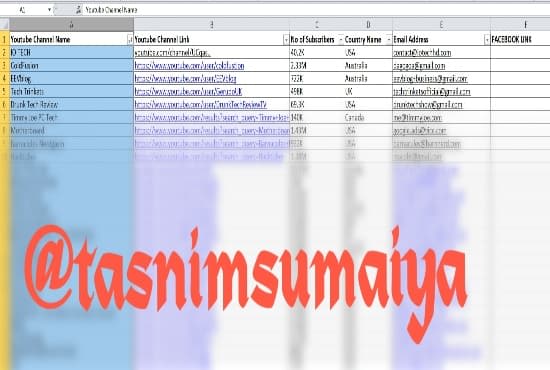
Task: Open the DrunkTechReviewTV YouTube link
Action: click(x=201, y=105)
